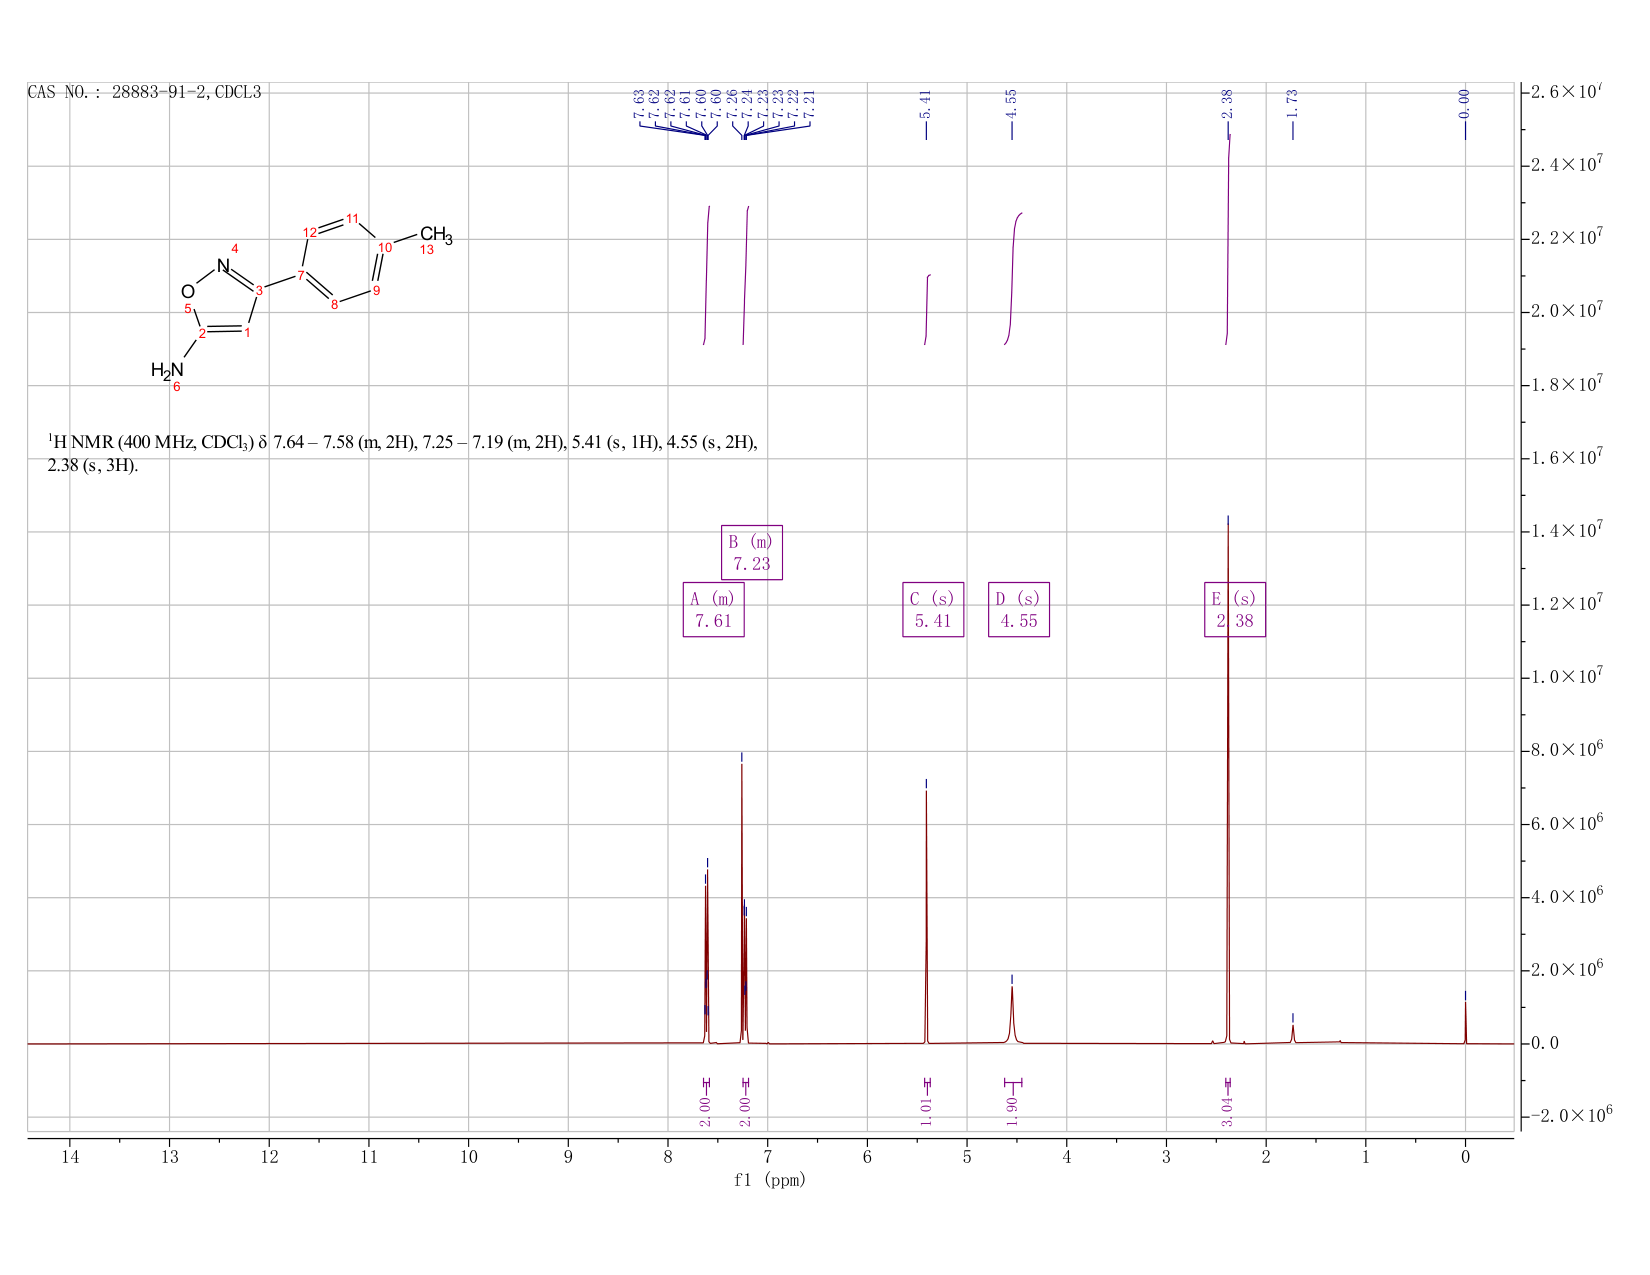Viewport: 1650px width, 1275px height.
Task: Click red atom number 6 below H2N
Action: point(177,387)
